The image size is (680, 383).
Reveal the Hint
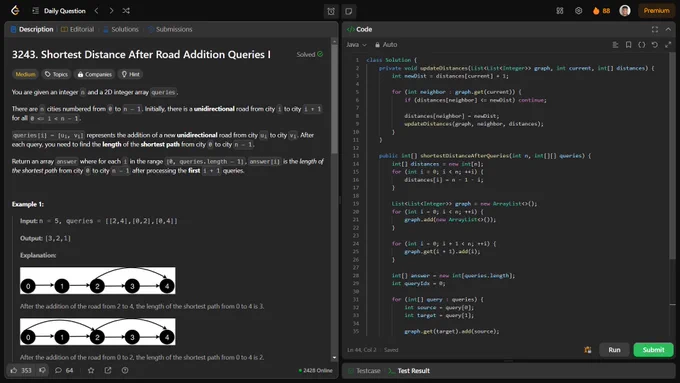(131, 74)
